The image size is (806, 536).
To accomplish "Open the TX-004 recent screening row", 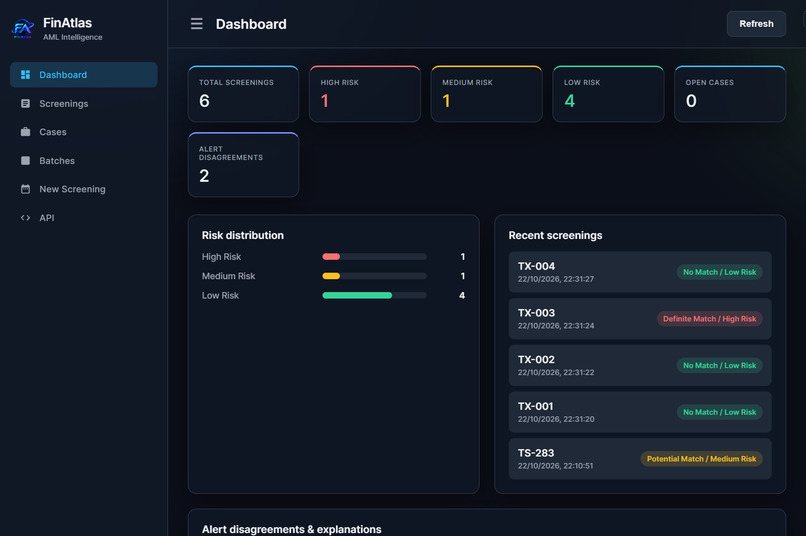I will tap(640, 272).
